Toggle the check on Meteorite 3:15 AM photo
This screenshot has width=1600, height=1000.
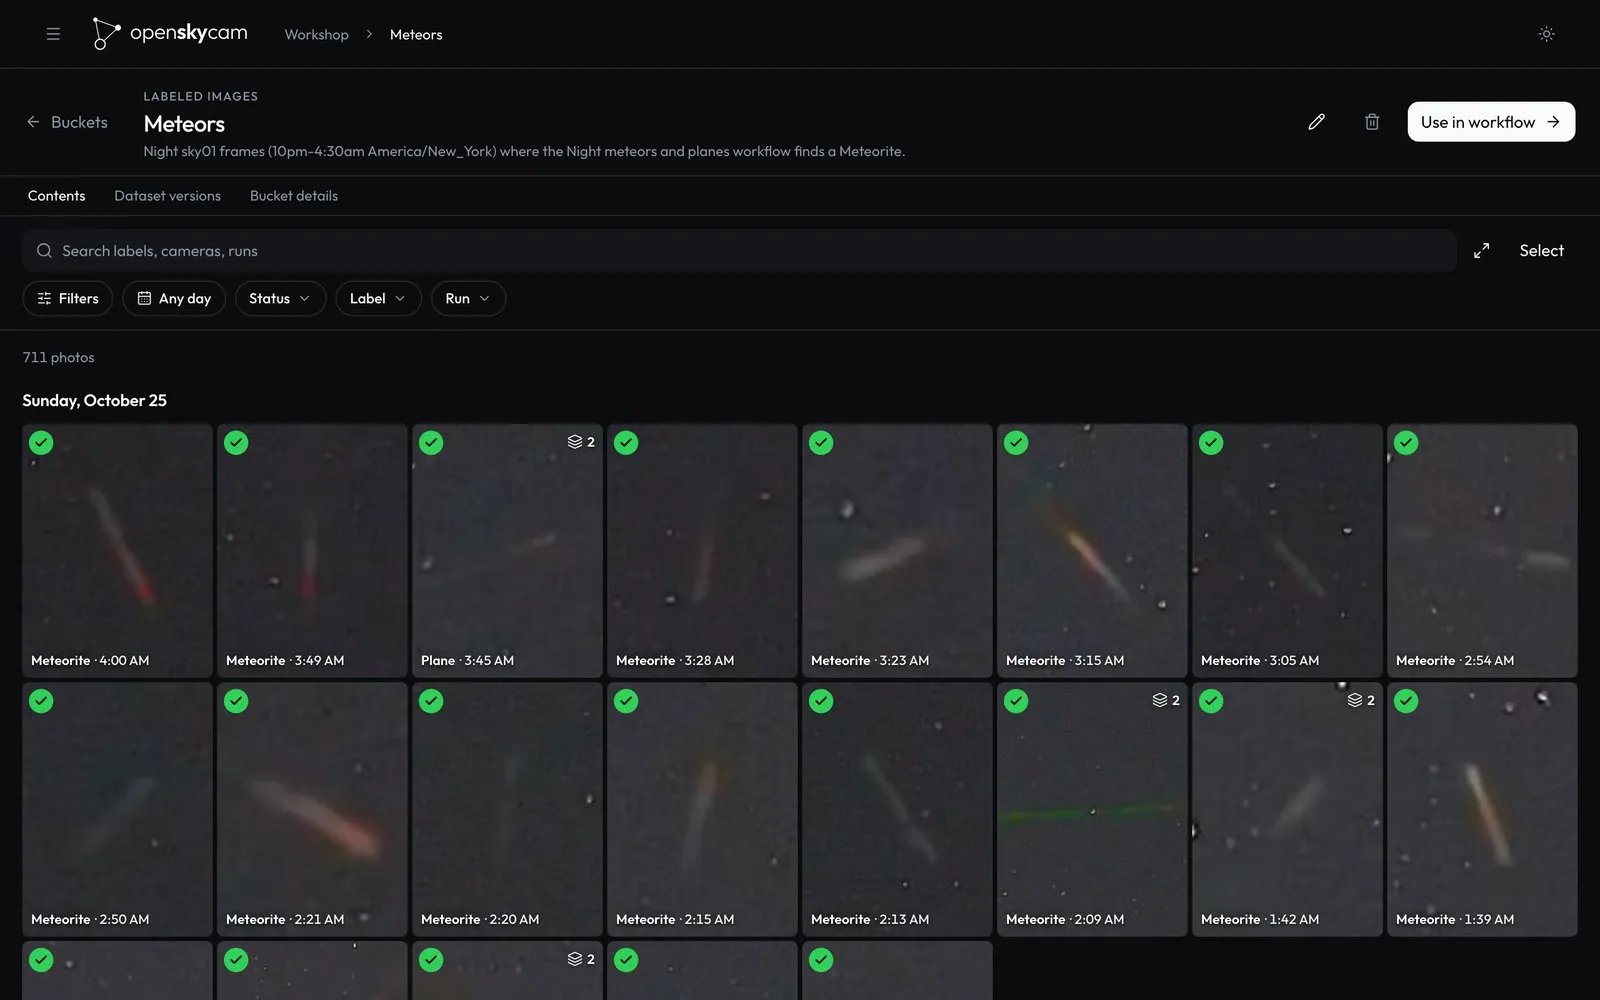coord(1016,443)
